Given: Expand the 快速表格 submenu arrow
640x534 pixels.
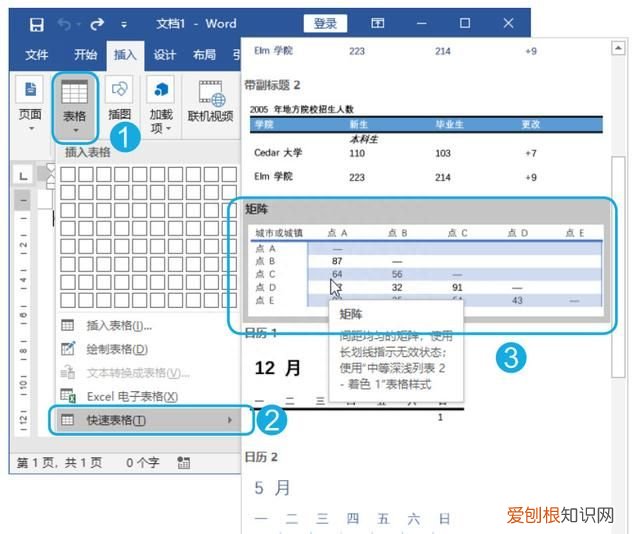Looking at the screenshot, I should click(230, 420).
